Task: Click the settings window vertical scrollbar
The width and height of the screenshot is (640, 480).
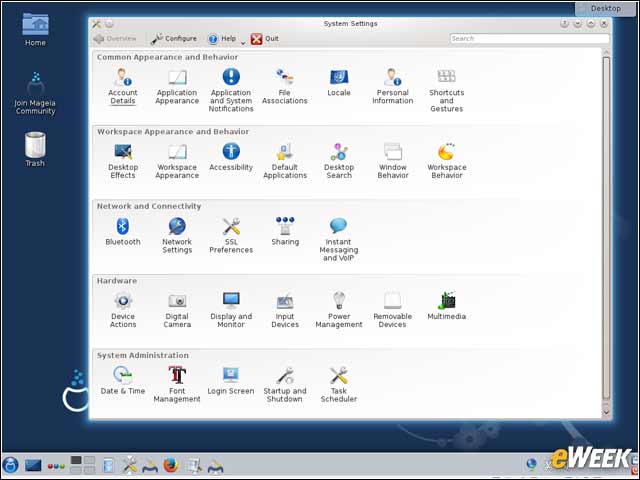Action: pyautogui.click(x=606, y=229)
